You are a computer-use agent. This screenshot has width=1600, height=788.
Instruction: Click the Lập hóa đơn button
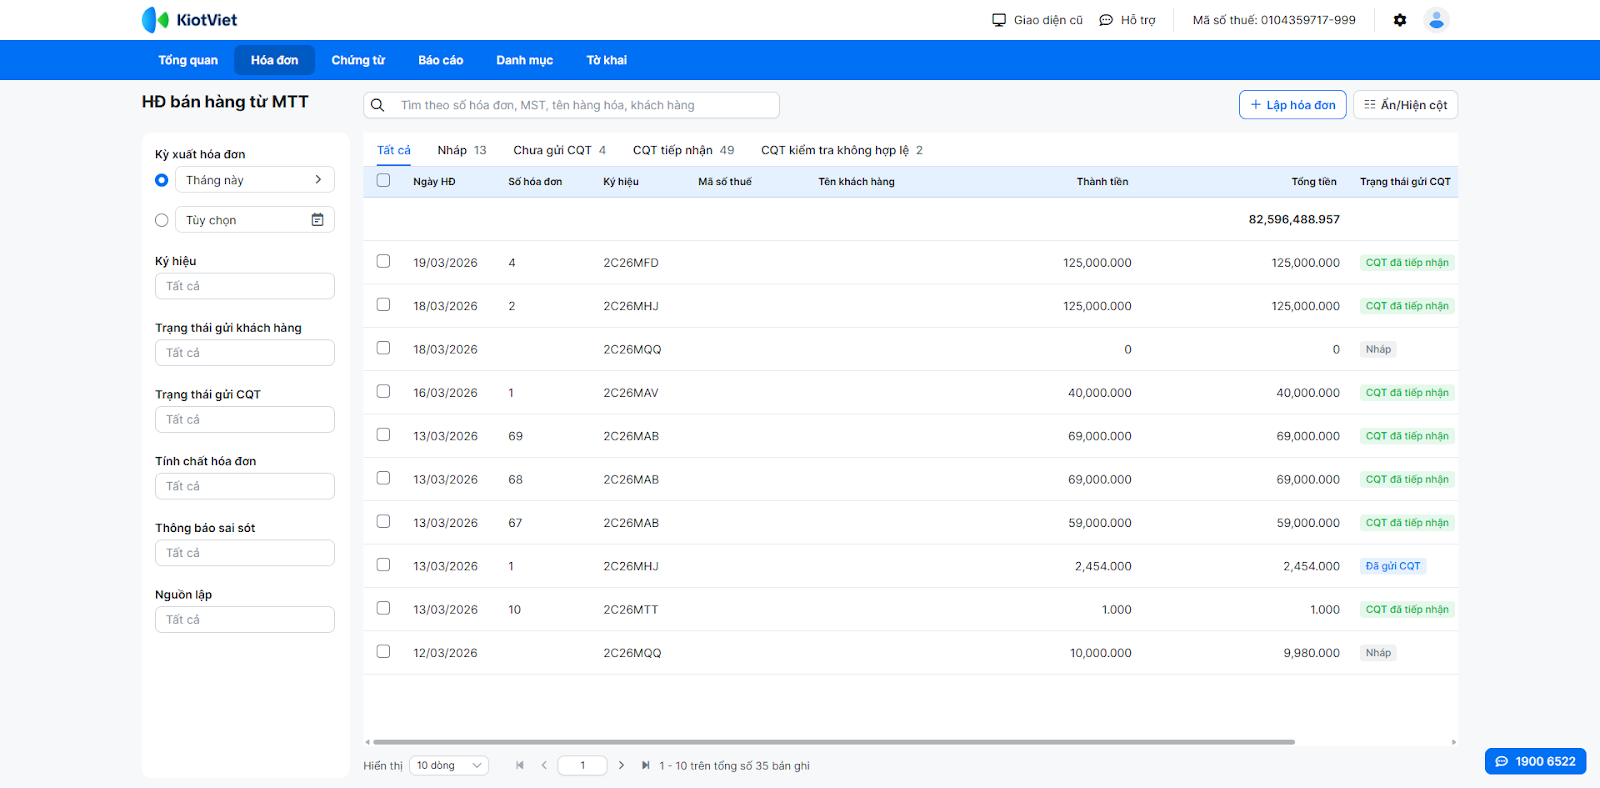click(x=1292, y=105)
